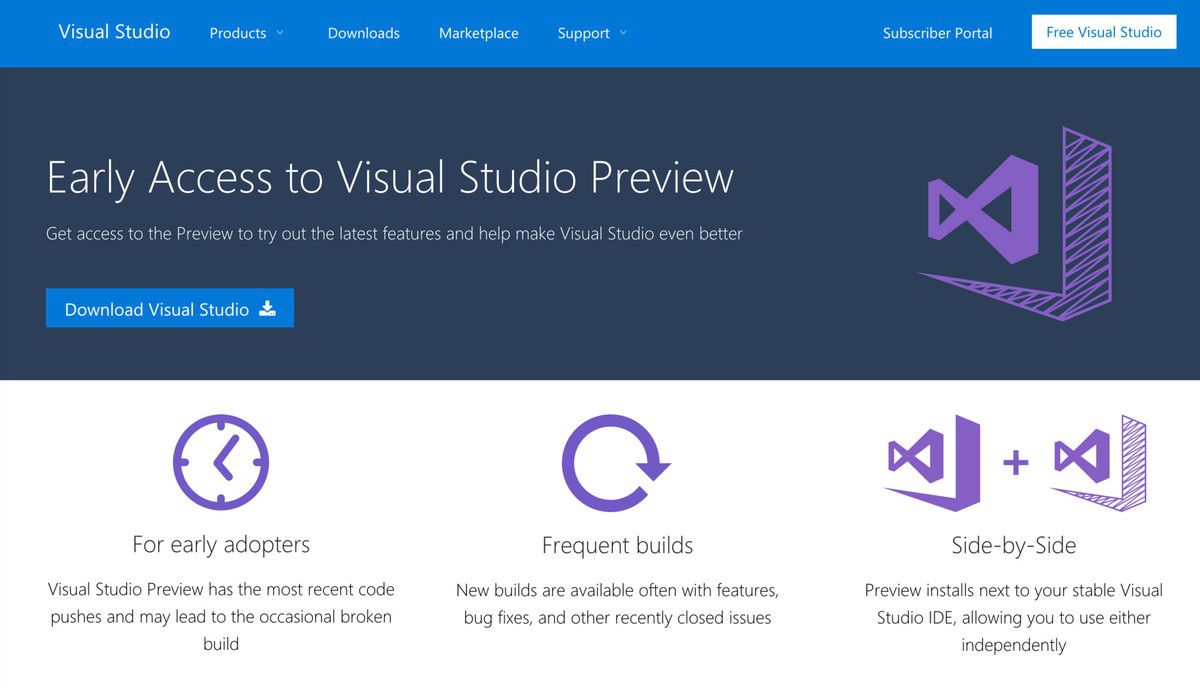Open the Products menu
The height and width of the screenshot is (688, 1200).
click(x=238, y=33)
